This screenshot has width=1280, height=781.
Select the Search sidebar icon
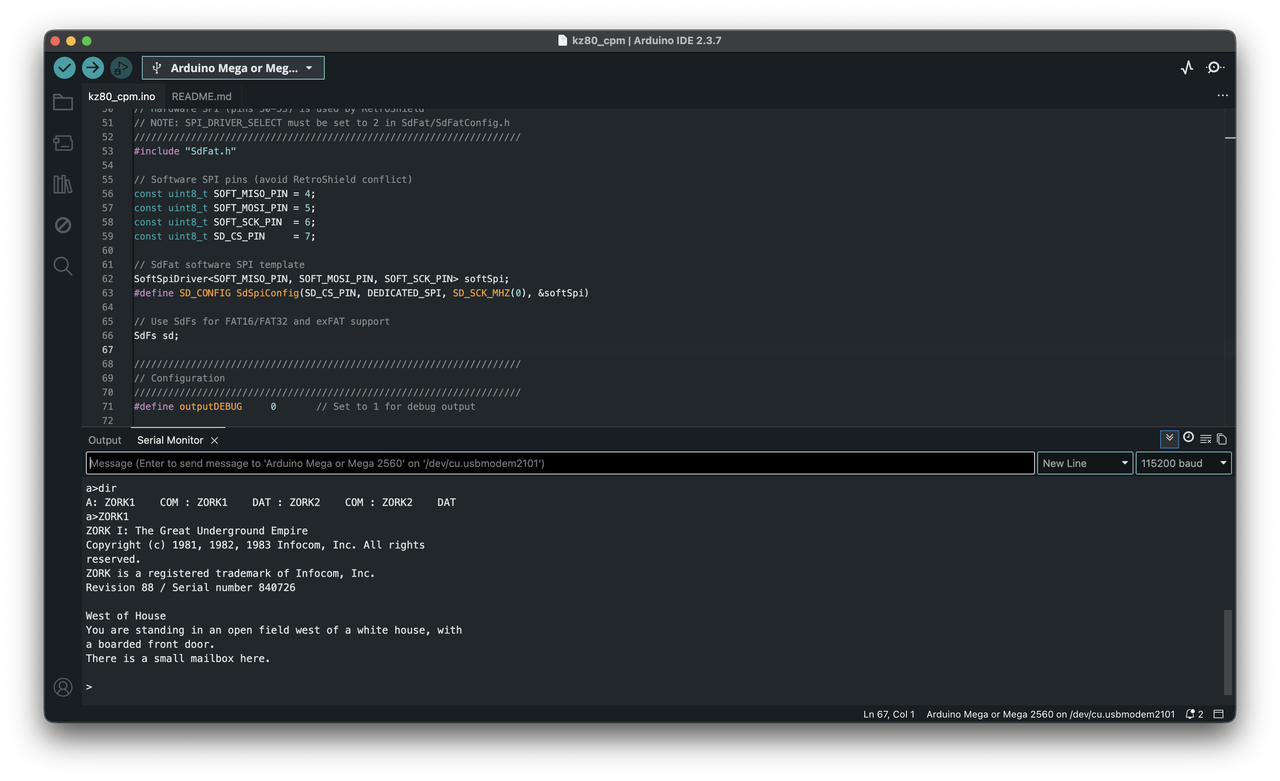coord(62,266)
